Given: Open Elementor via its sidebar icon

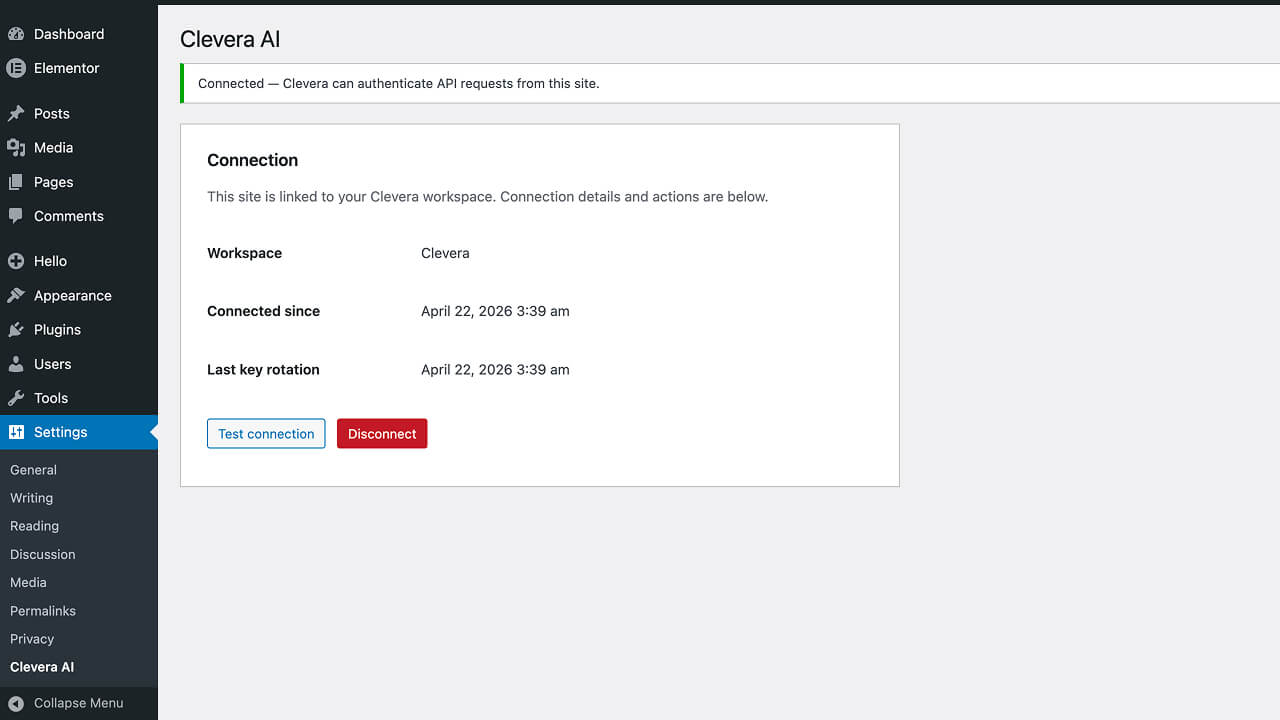Looking at the screenshot, I should [17, 68].
